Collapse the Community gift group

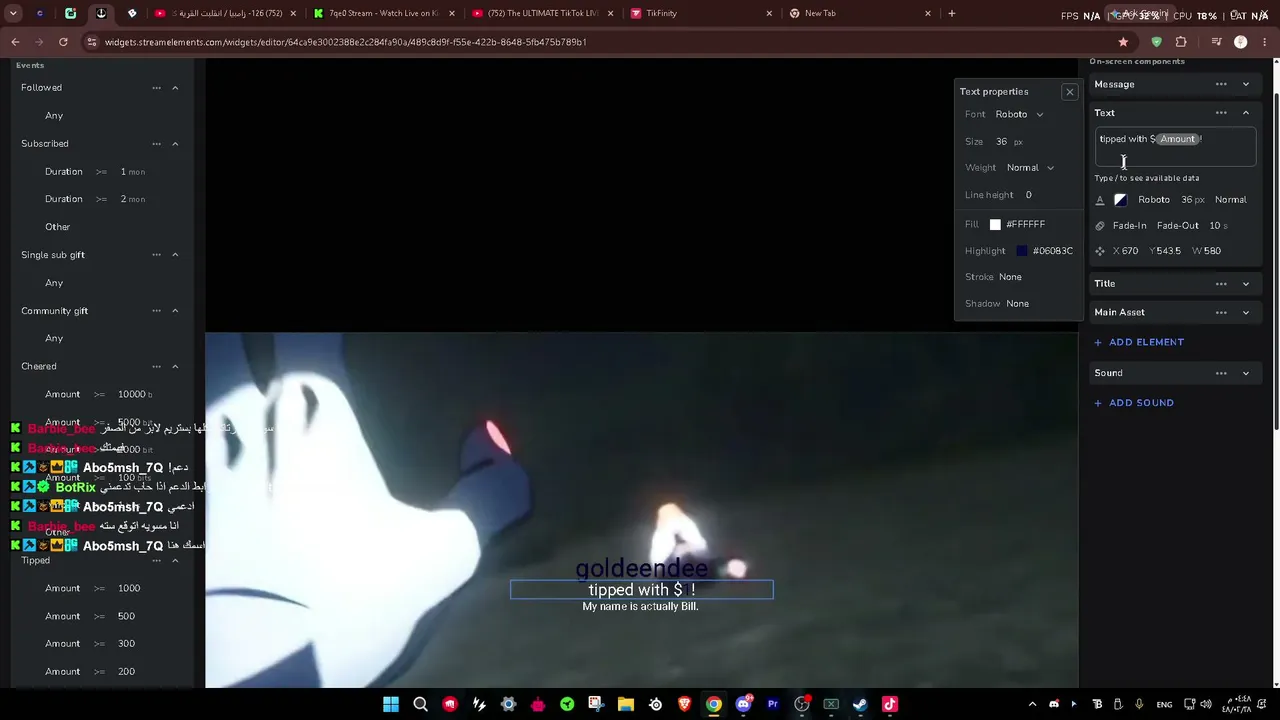pos(175,311)
